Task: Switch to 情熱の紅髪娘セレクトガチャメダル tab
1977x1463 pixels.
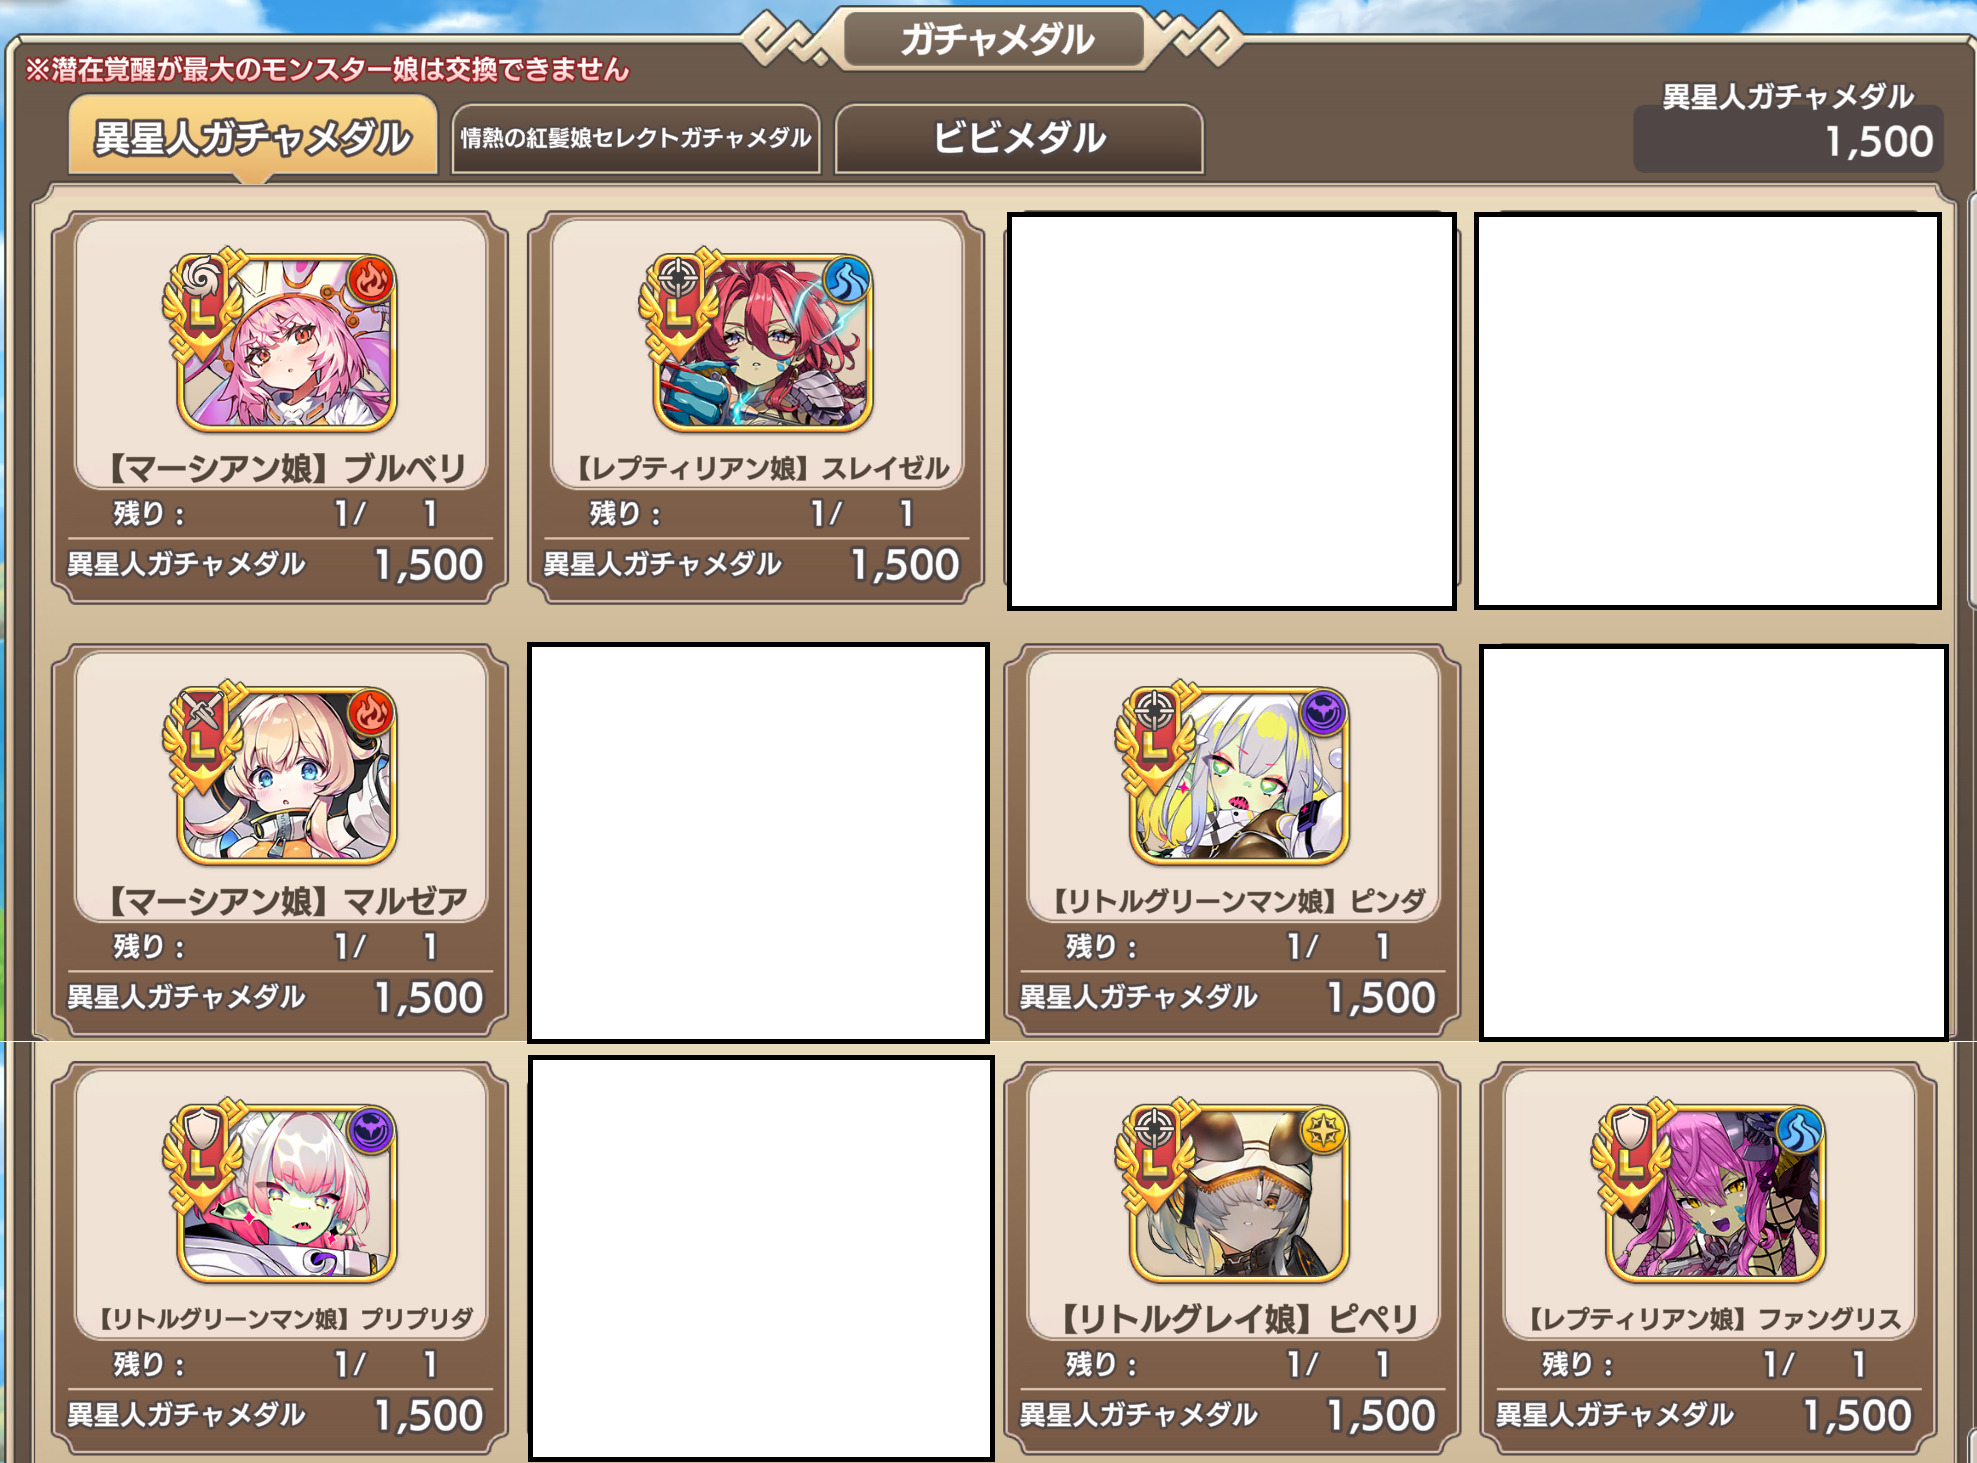Action: (636, 138)
